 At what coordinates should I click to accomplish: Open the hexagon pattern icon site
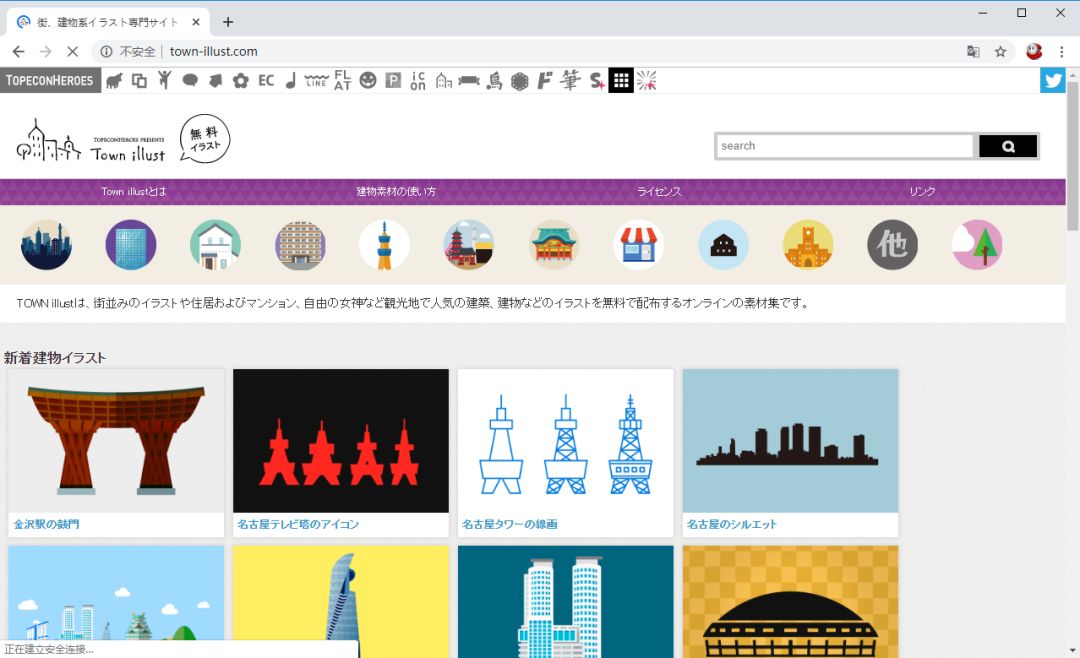(519, 81)
